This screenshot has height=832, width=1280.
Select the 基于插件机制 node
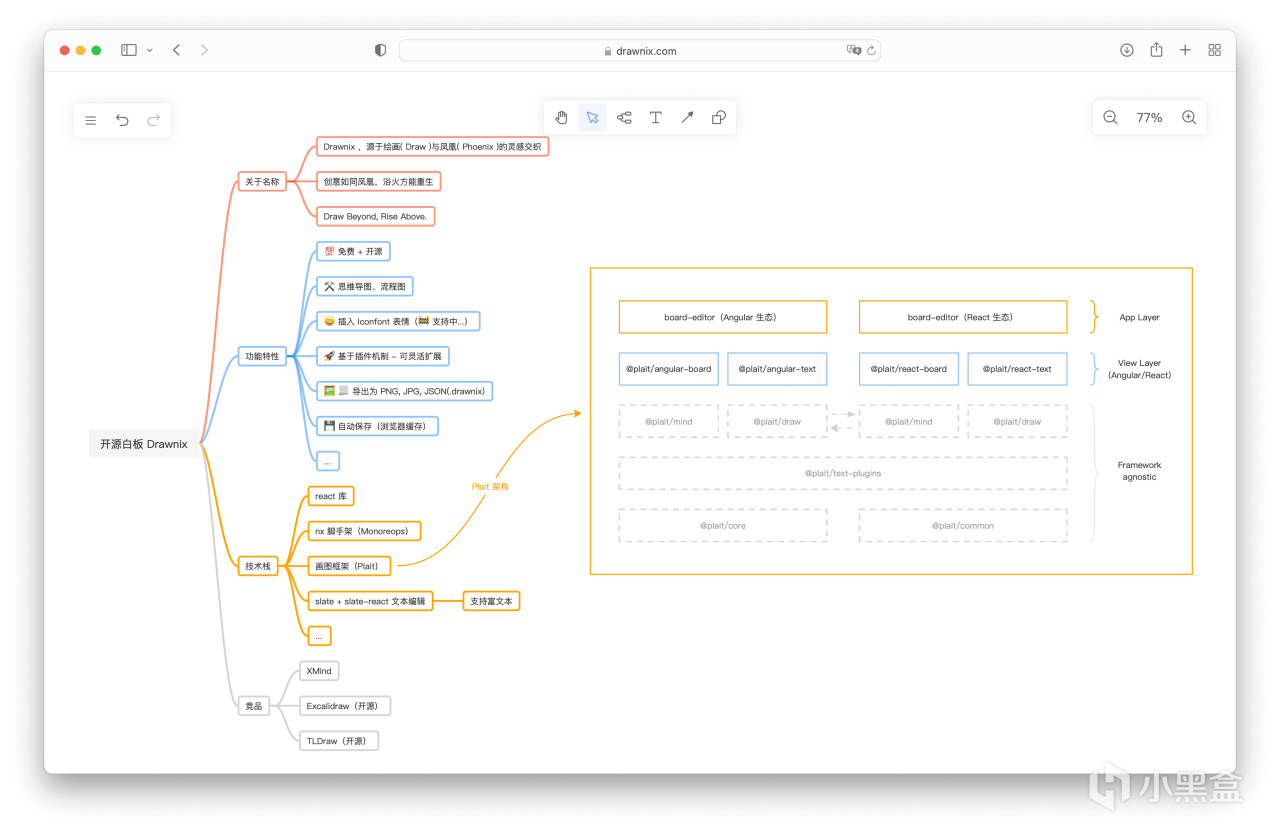point(382,356)
